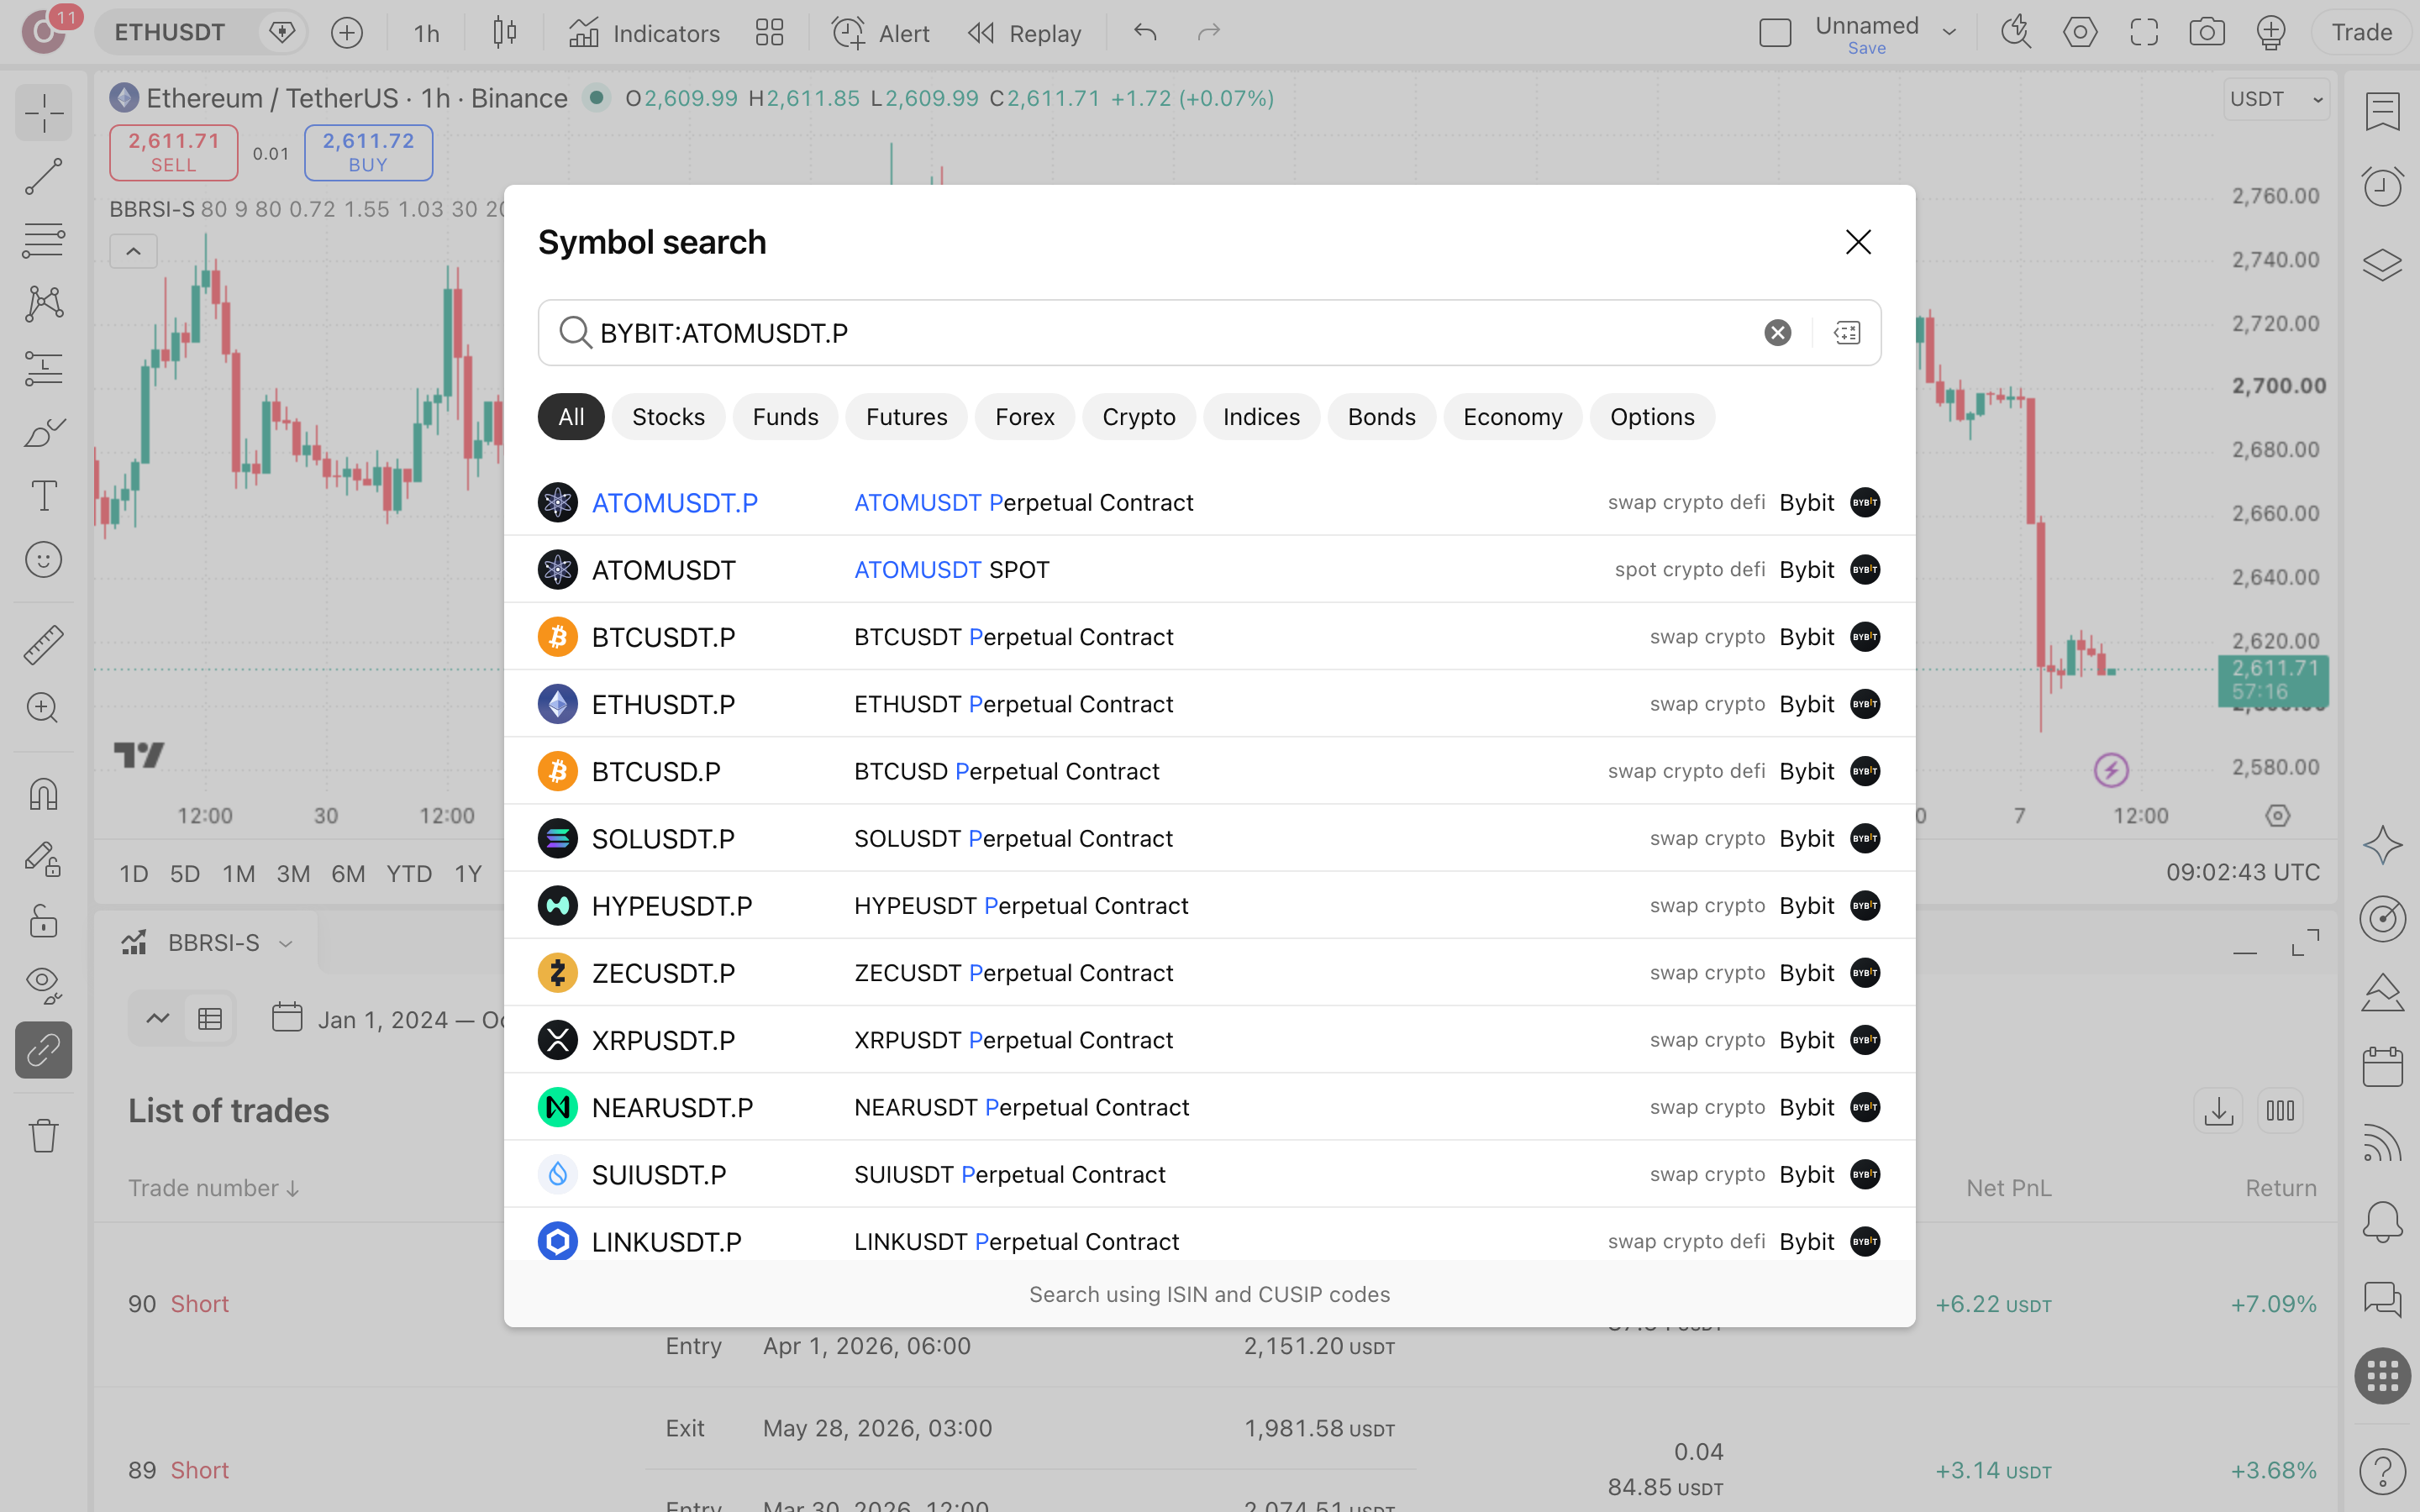Select the Stocks filter tab
The image size is (2420, 1512).
click(668, 417)
